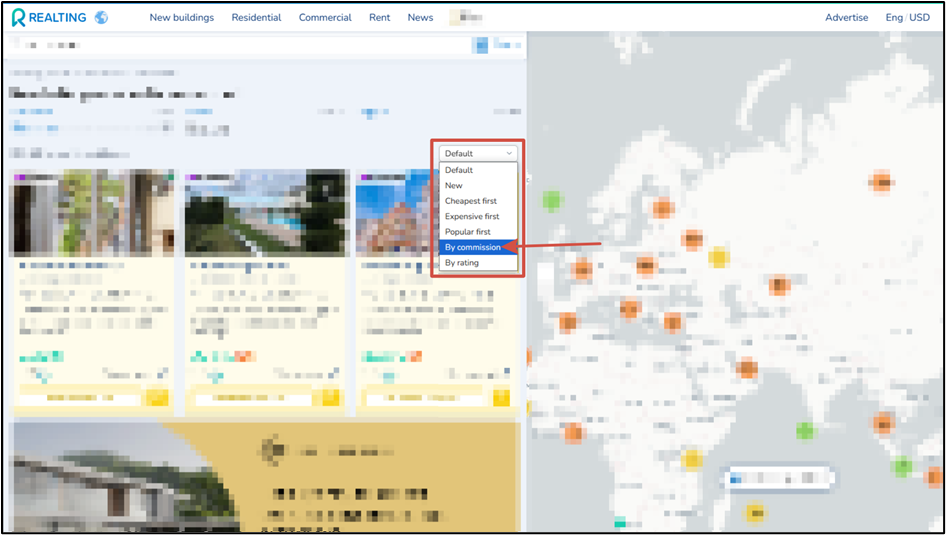Click the yellow button on second listing card
Image resolution: width=946 pixels, height=535 pixels.
pos(330,397)
